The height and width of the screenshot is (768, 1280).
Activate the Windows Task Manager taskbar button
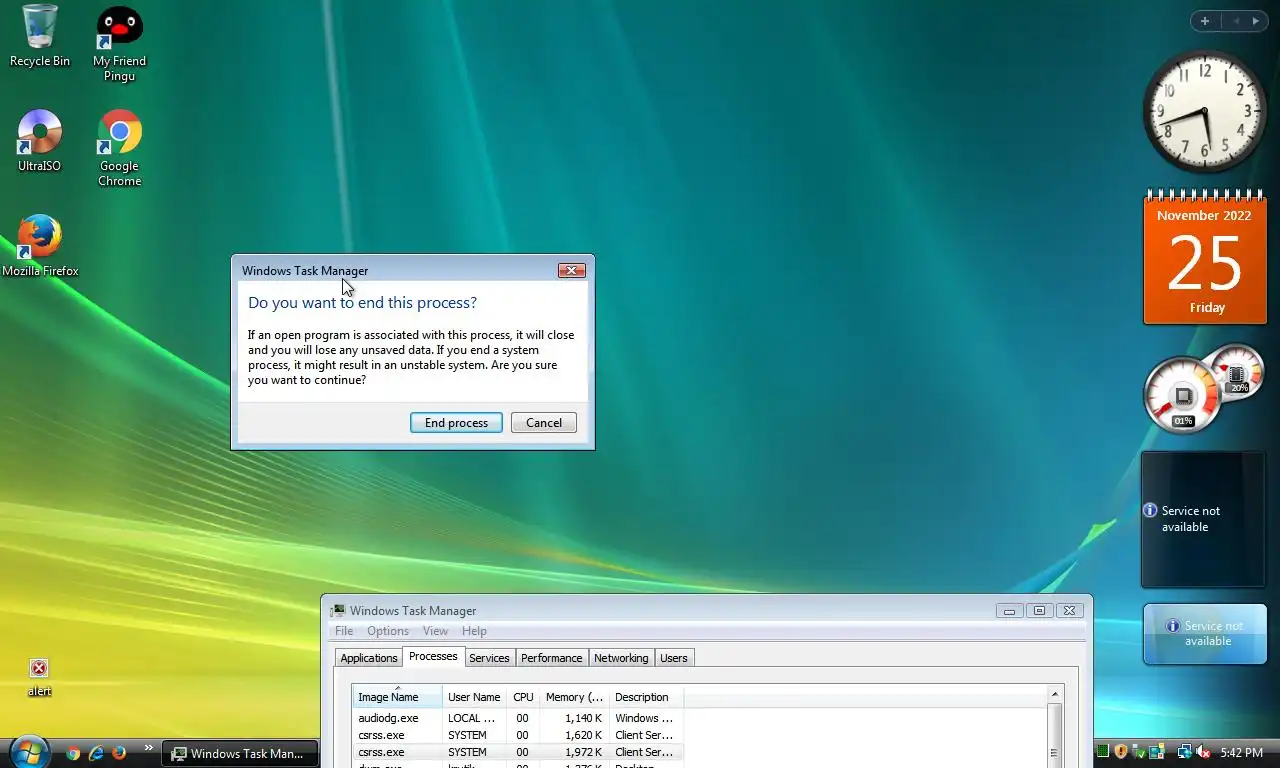click(241, 754)
